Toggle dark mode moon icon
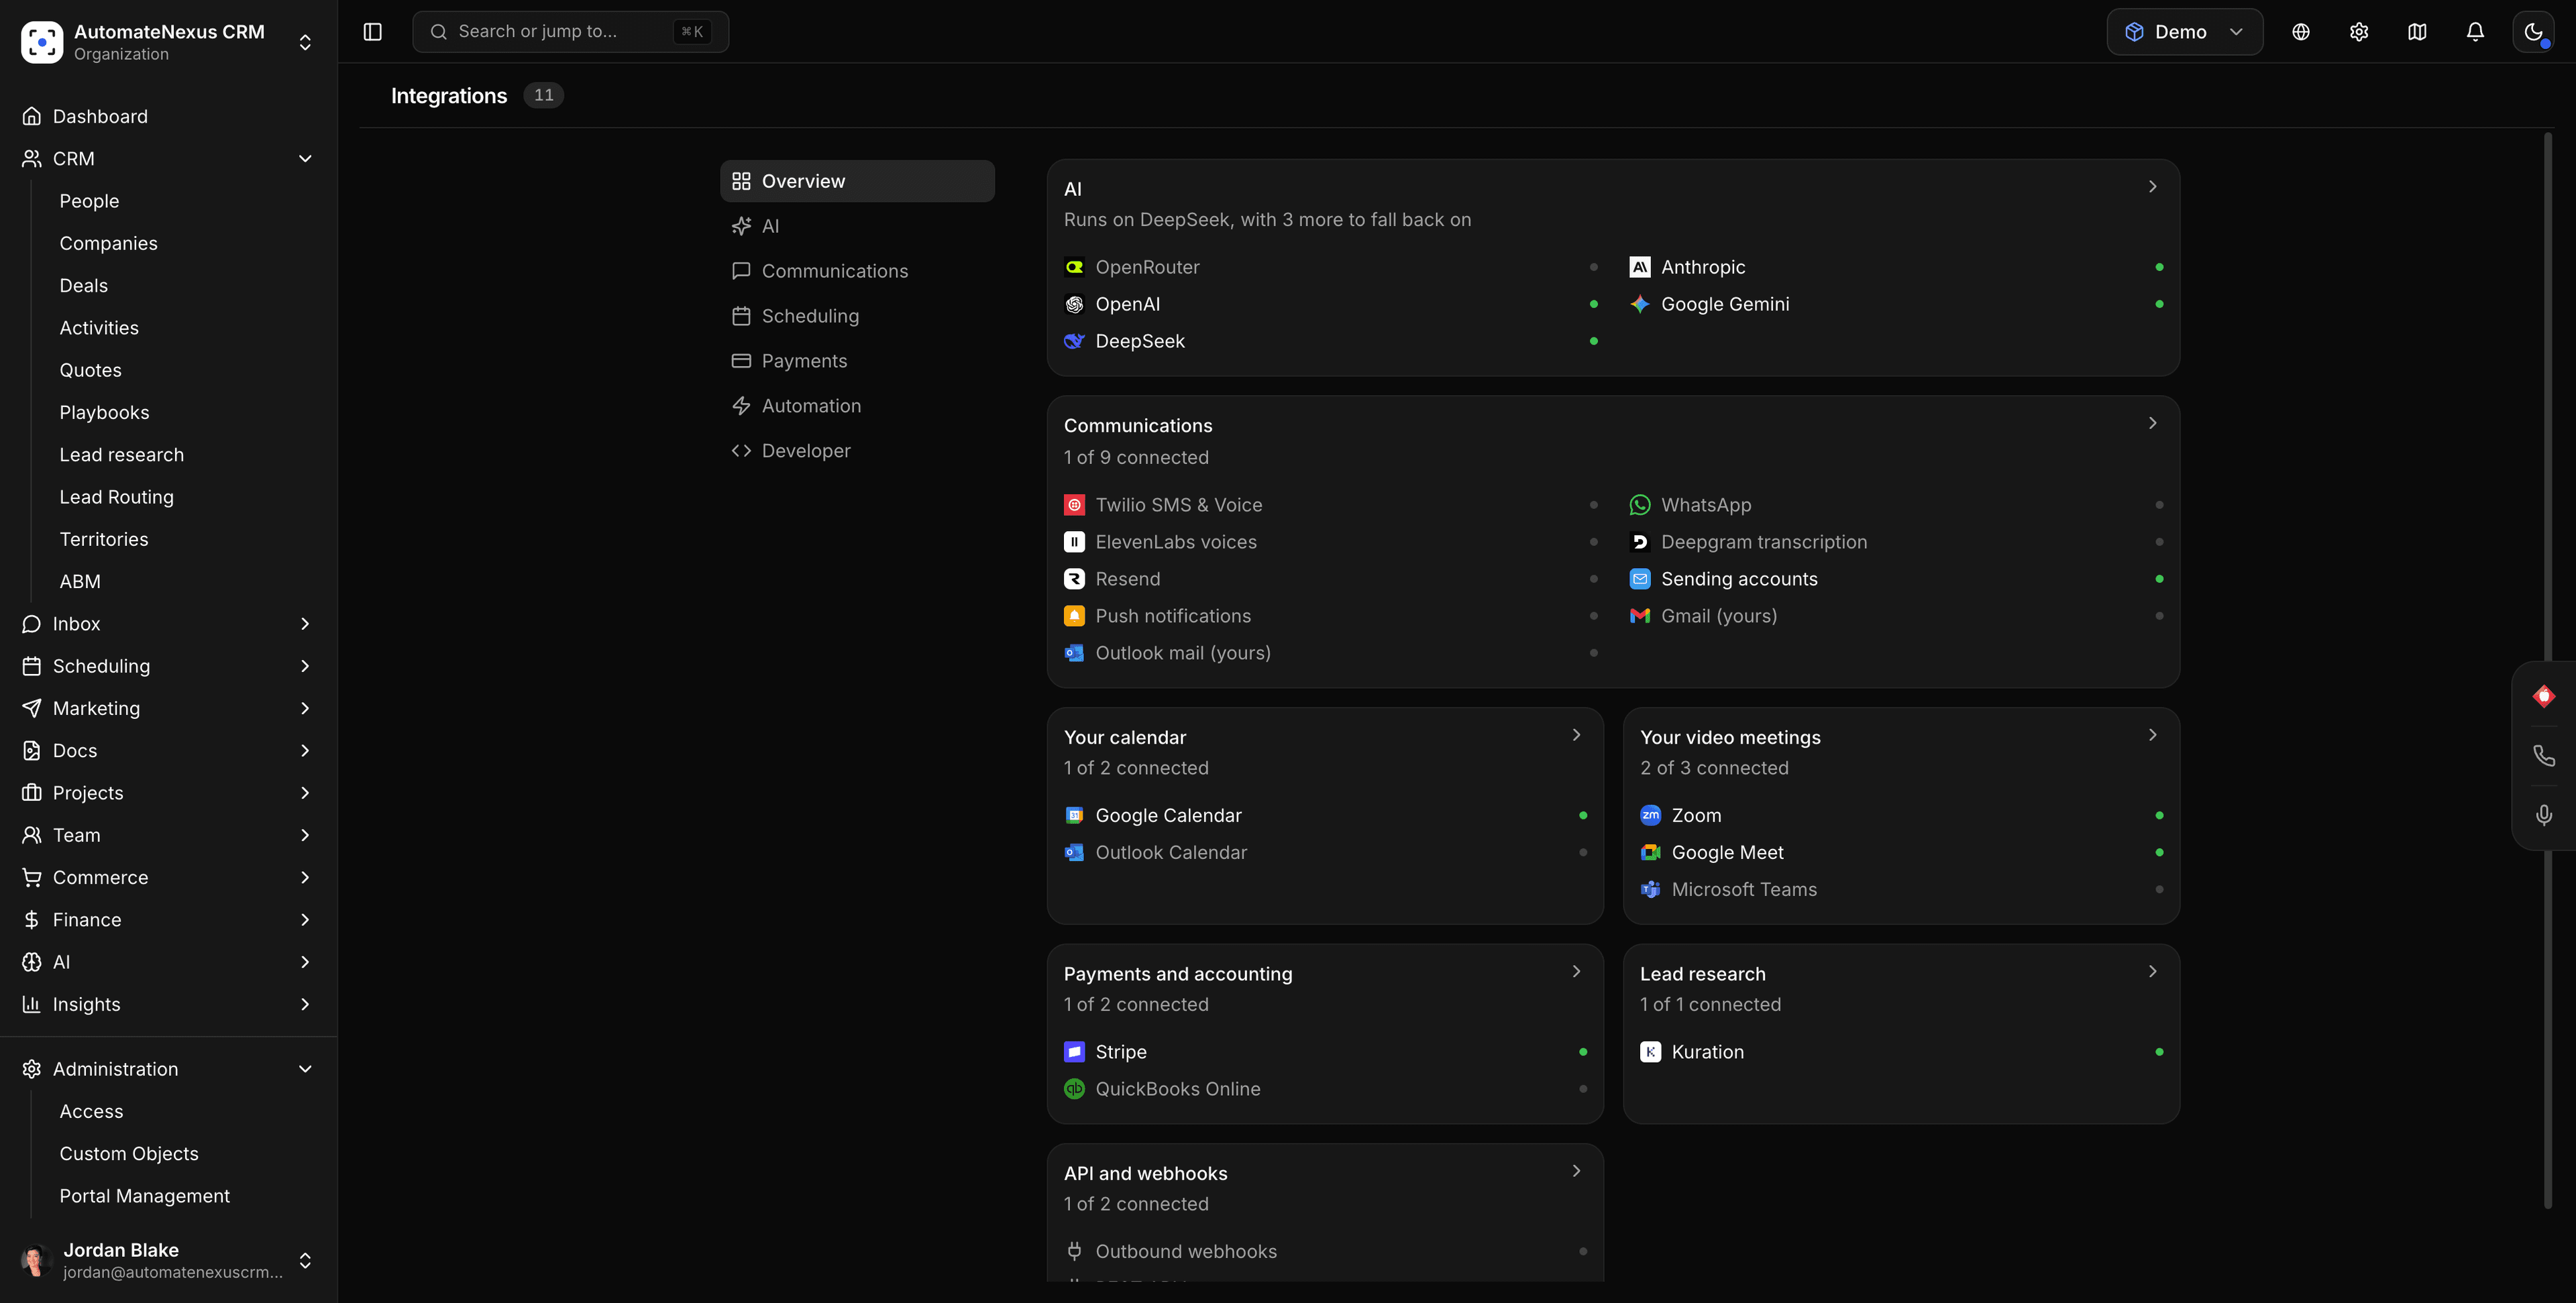This screenshot has height=1303, width=2576. 2533,32
